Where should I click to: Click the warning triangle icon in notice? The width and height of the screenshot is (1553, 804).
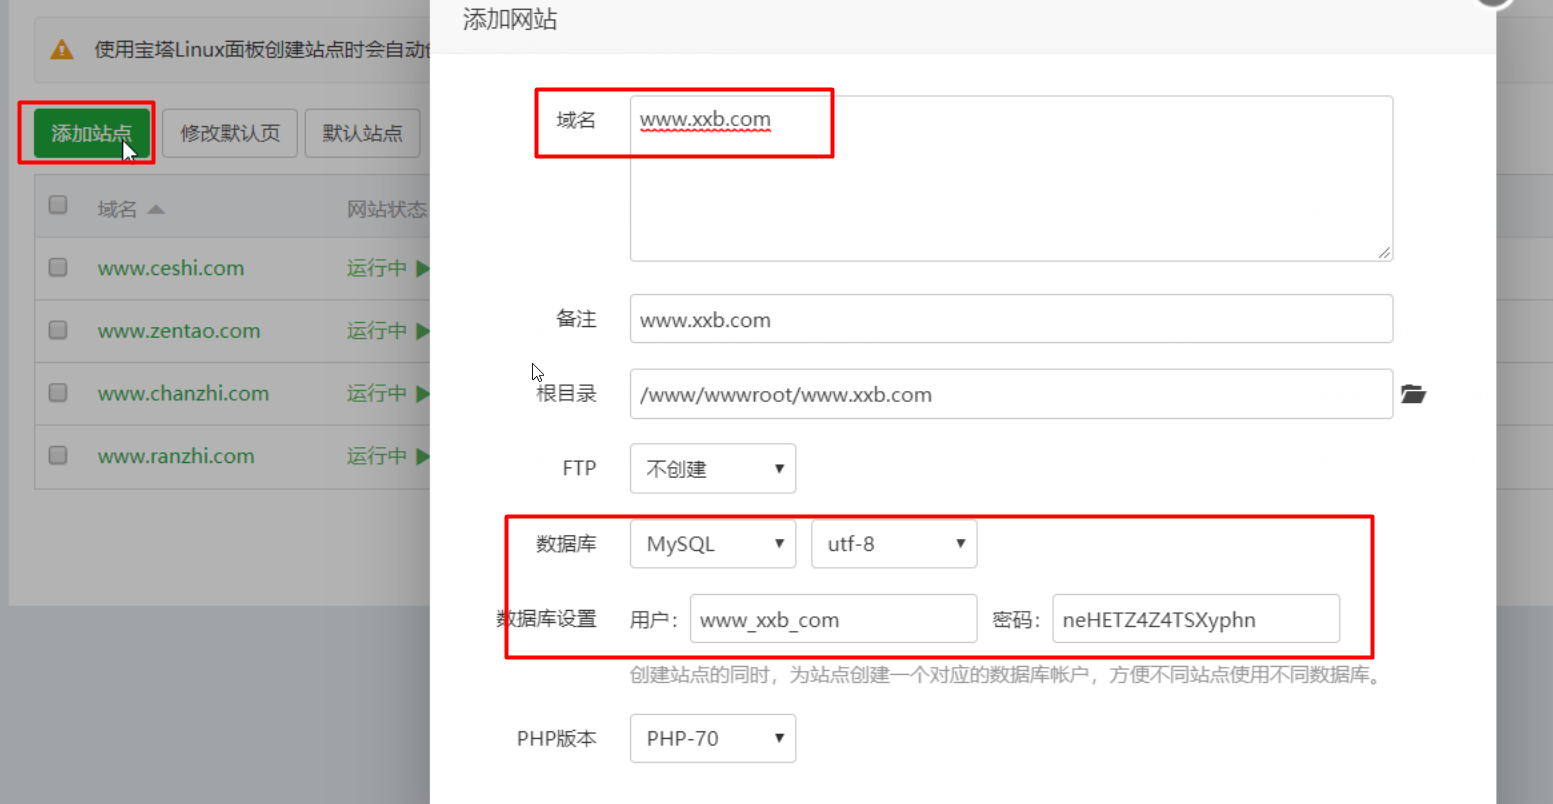point(62,49)
